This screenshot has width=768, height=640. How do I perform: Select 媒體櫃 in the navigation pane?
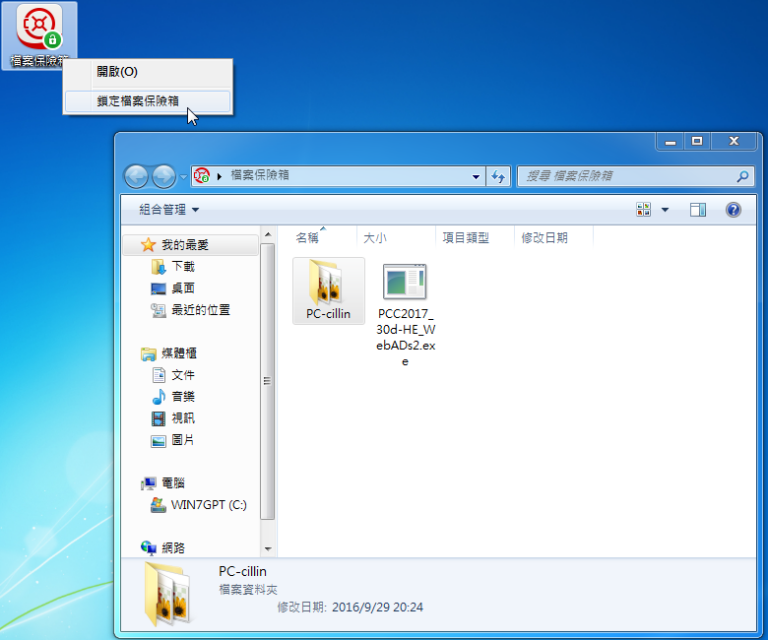179,353
